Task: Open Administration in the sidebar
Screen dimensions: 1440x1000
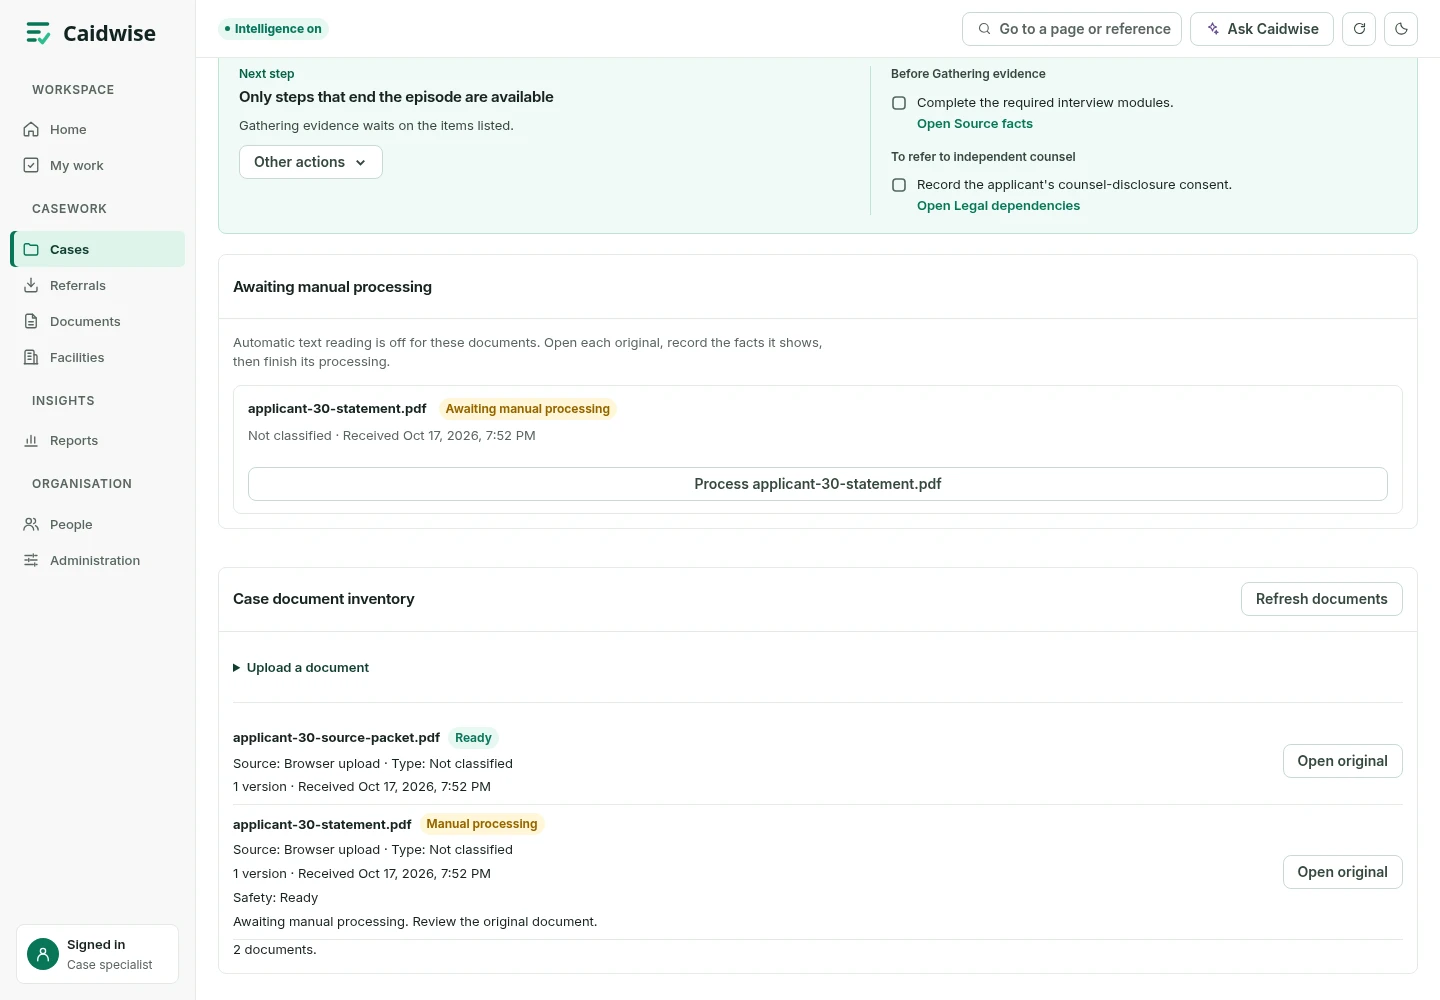Action: 98,560
